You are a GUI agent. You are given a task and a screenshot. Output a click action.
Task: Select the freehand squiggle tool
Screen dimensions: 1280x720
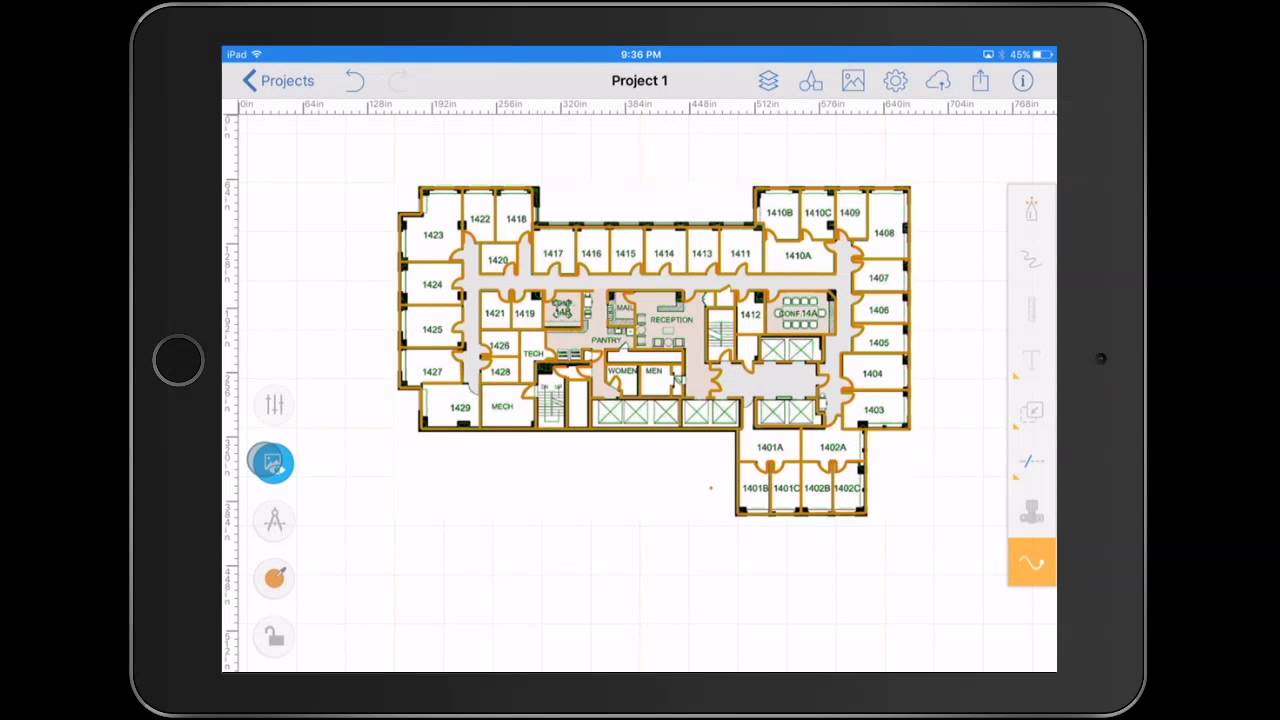(x=1032, y=260)
